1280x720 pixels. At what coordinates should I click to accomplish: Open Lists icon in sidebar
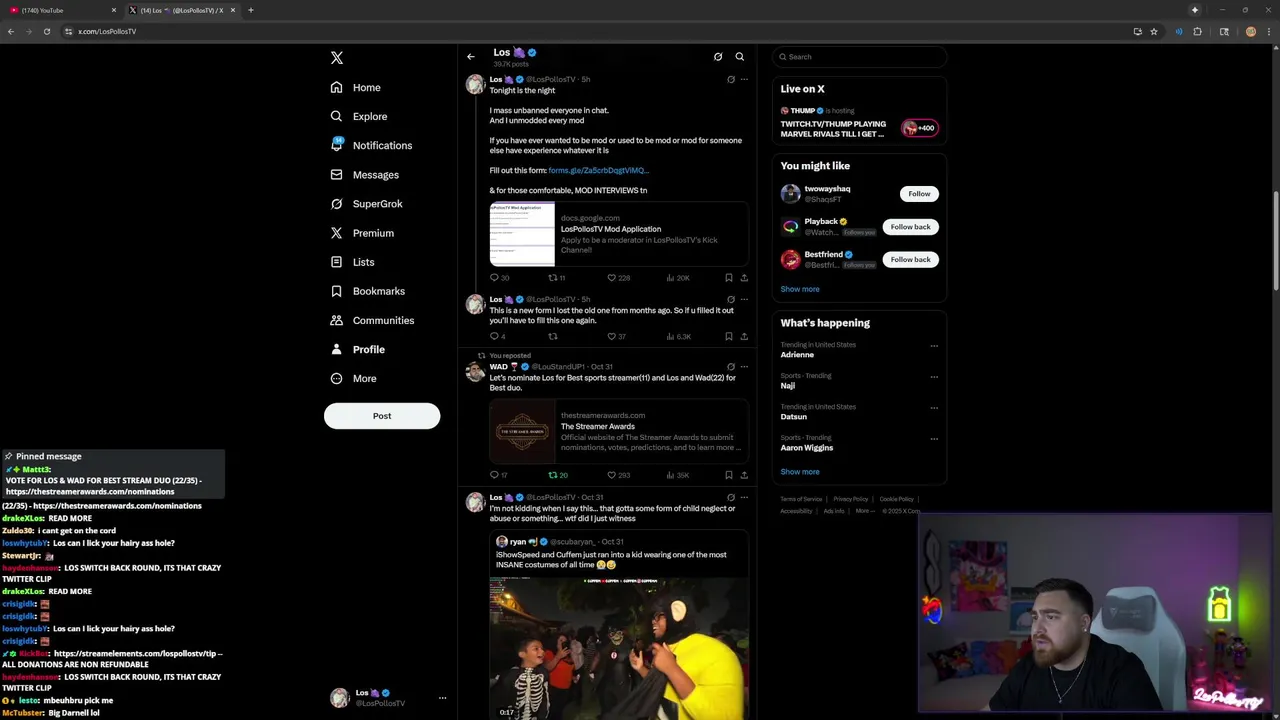(337, 262)
